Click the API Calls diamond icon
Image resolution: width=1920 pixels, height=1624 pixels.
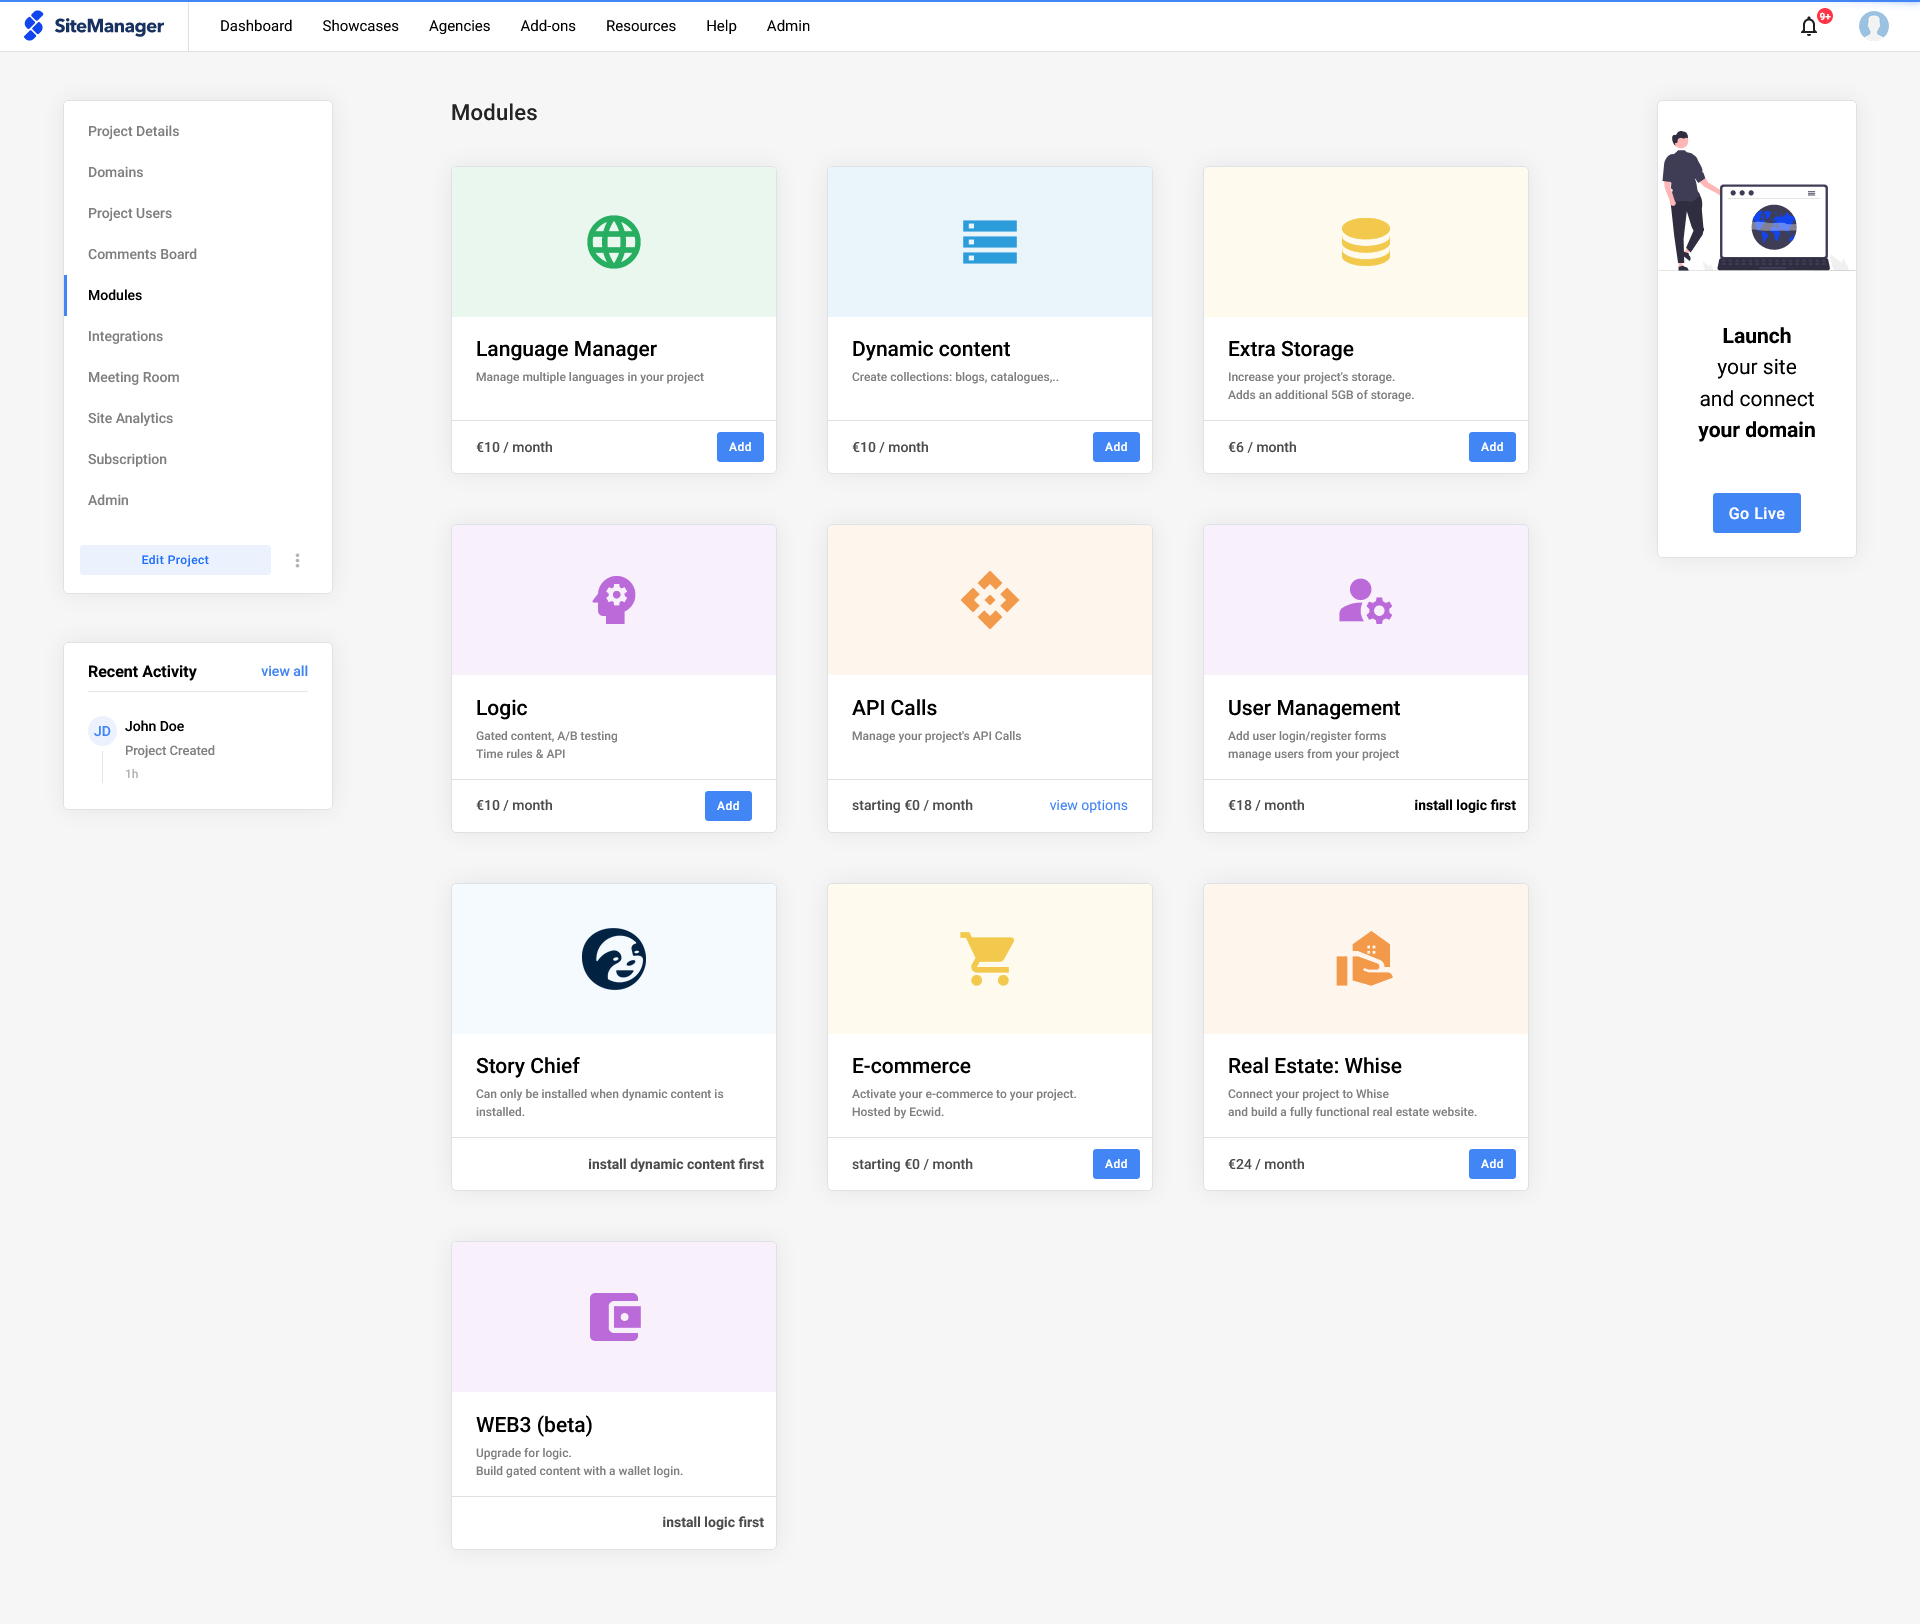click(990, 600)
